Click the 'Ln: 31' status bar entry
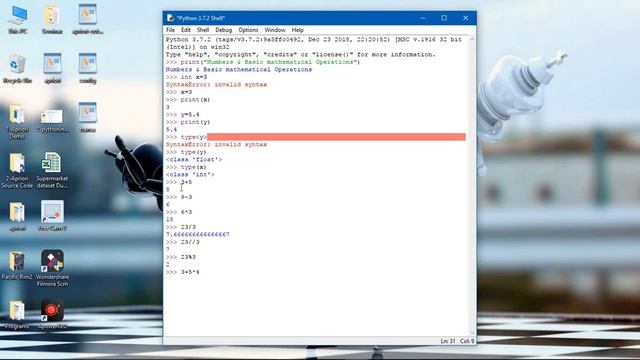The image size is (640, 360). pyautogui.click(x=447, y=341)
